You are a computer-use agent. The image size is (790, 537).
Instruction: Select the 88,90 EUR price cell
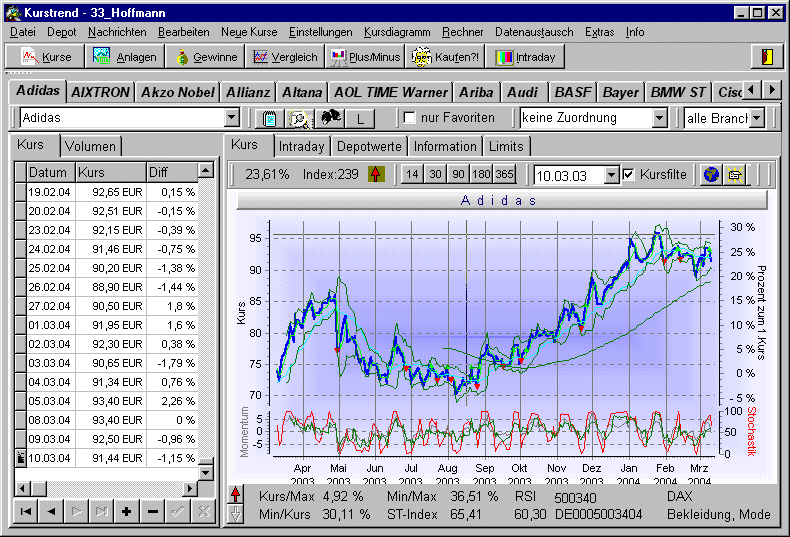pos(110,288)
